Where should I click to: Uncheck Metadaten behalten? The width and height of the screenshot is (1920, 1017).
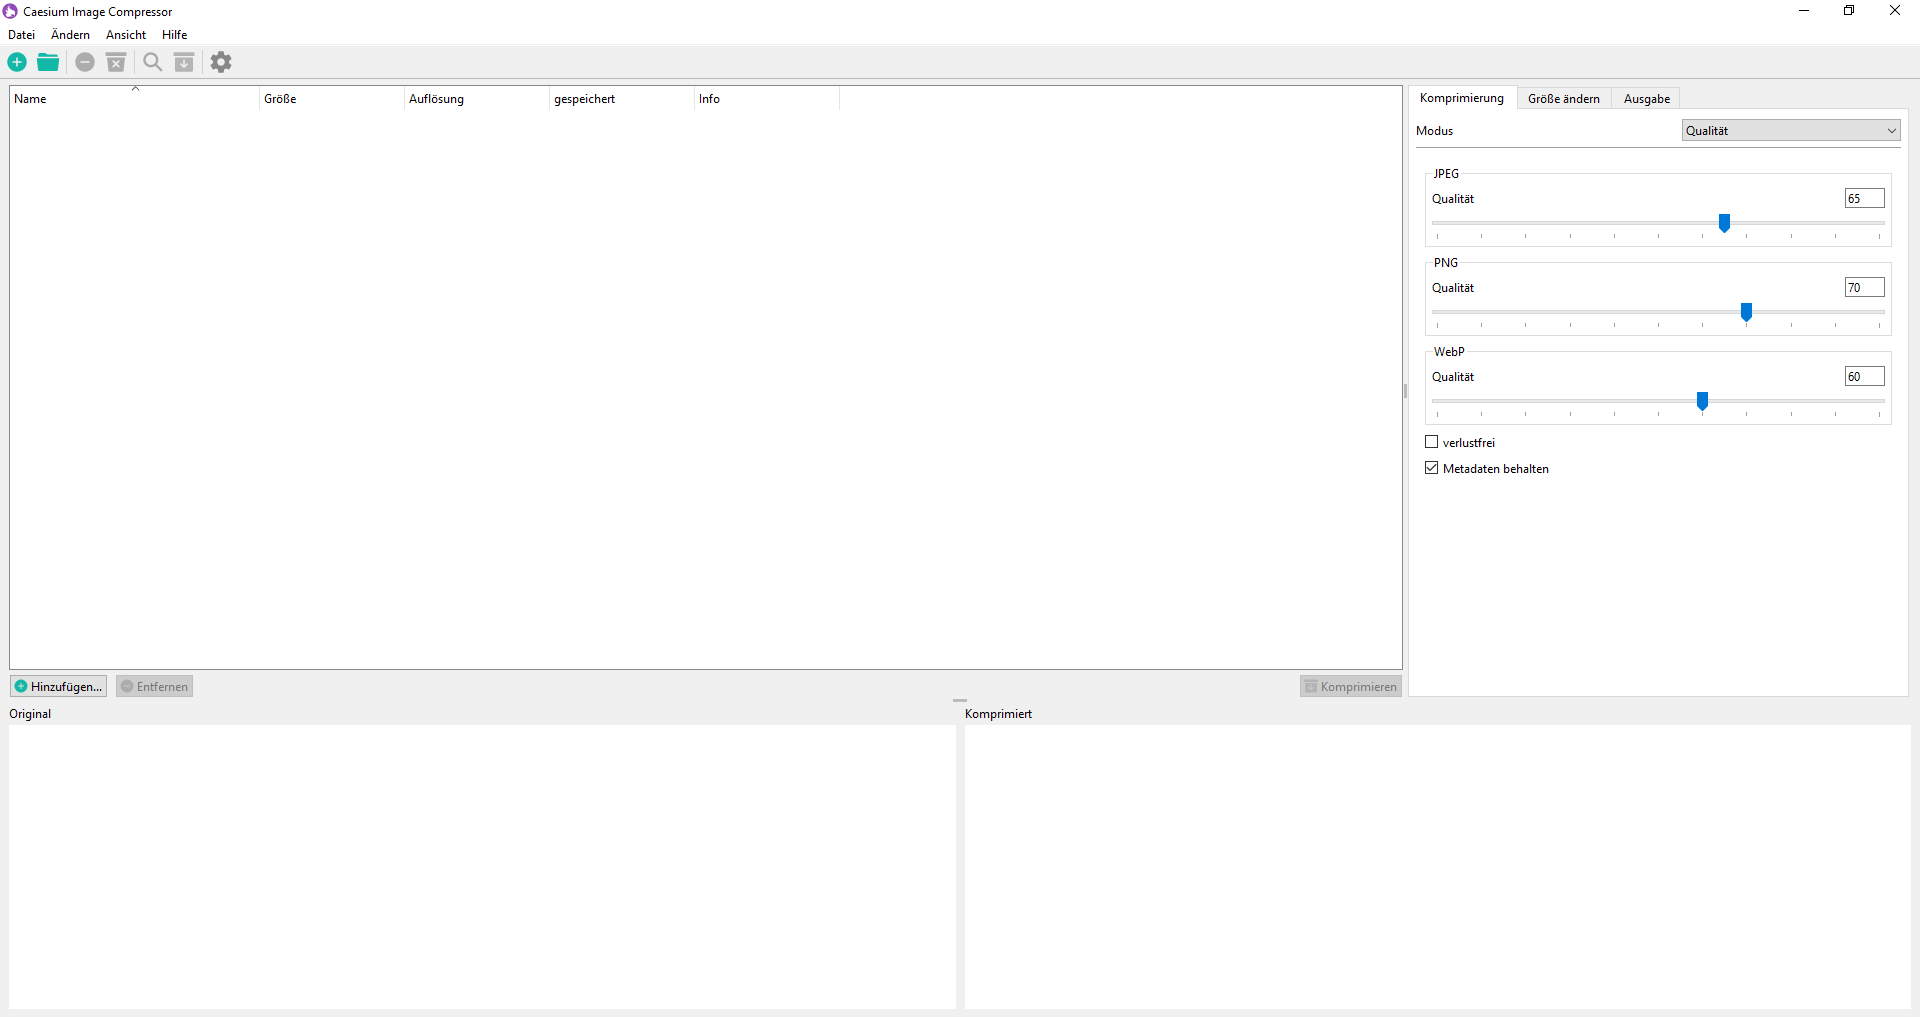click(1432, 468)
